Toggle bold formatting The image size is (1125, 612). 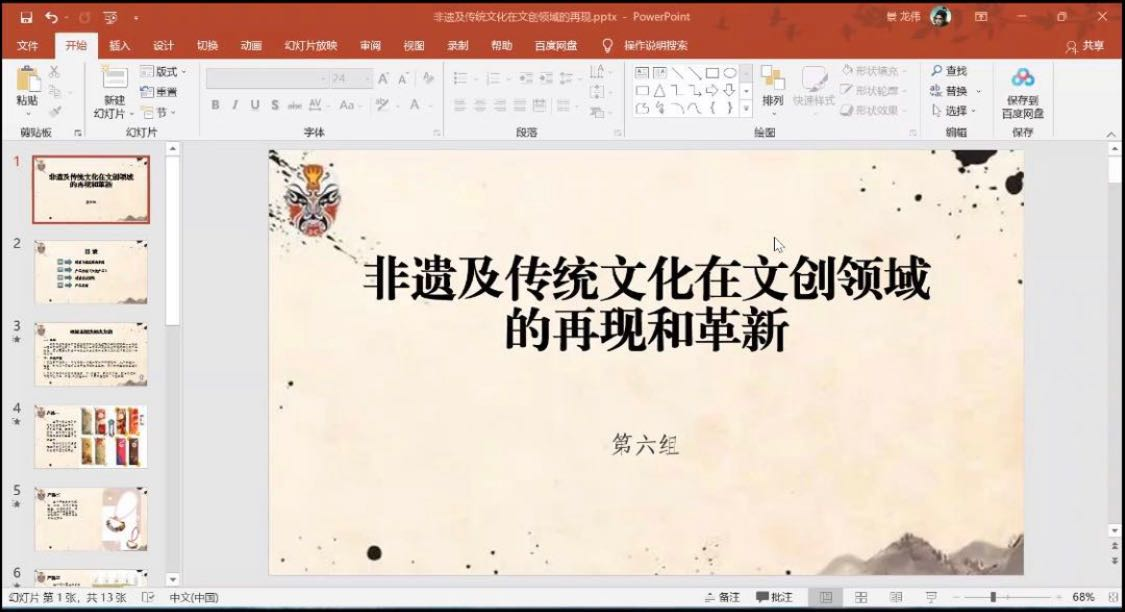215,105
